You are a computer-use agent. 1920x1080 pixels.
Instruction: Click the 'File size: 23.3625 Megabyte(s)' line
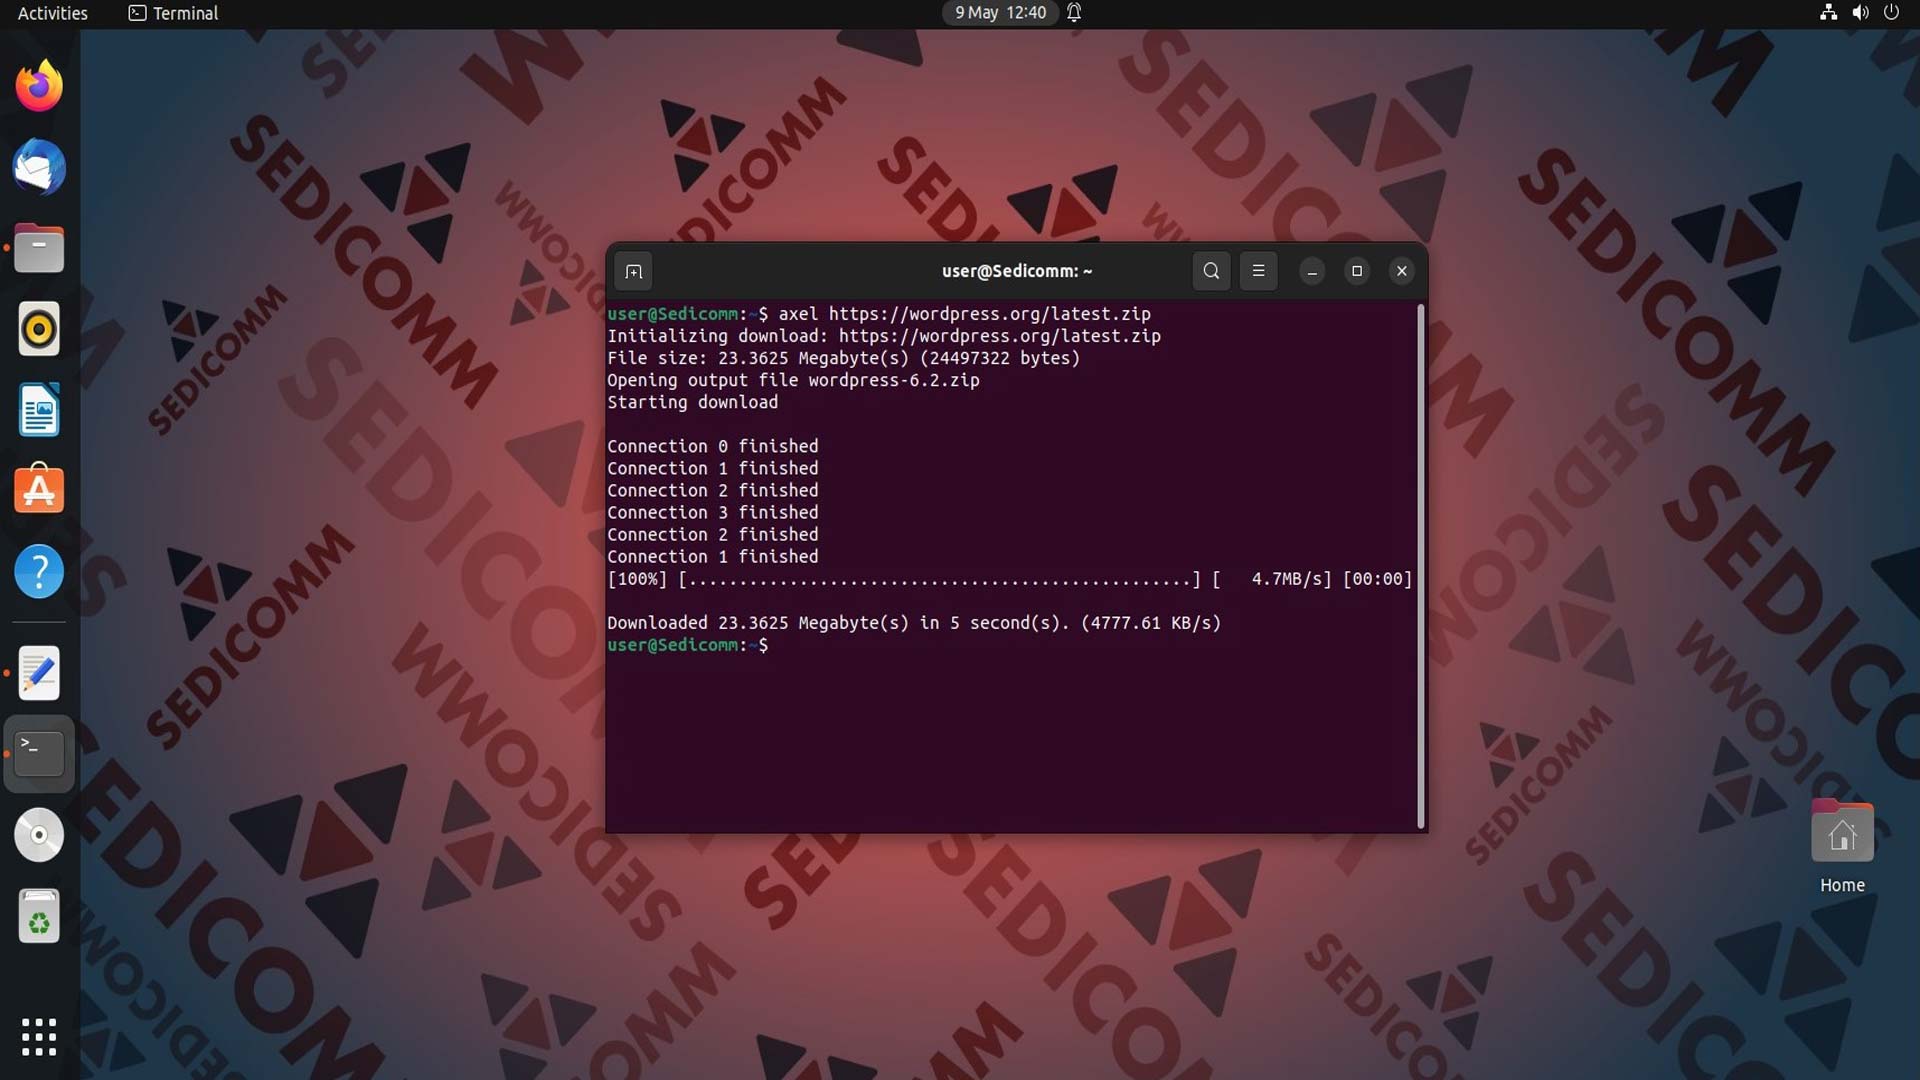click(x=843, y=358)
